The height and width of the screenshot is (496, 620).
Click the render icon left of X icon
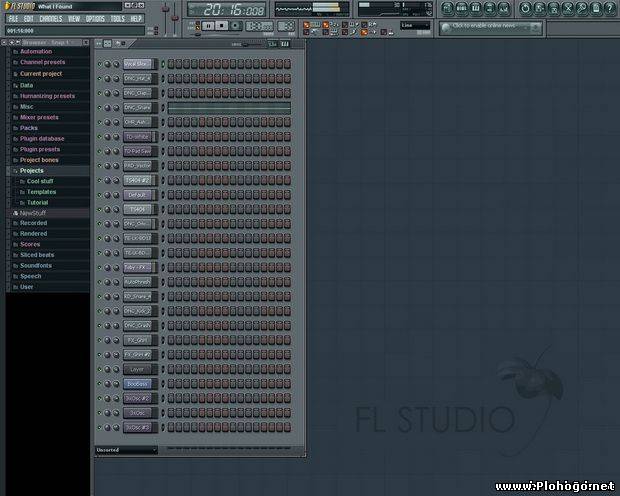pyautogui.click(x=554, y=8)
